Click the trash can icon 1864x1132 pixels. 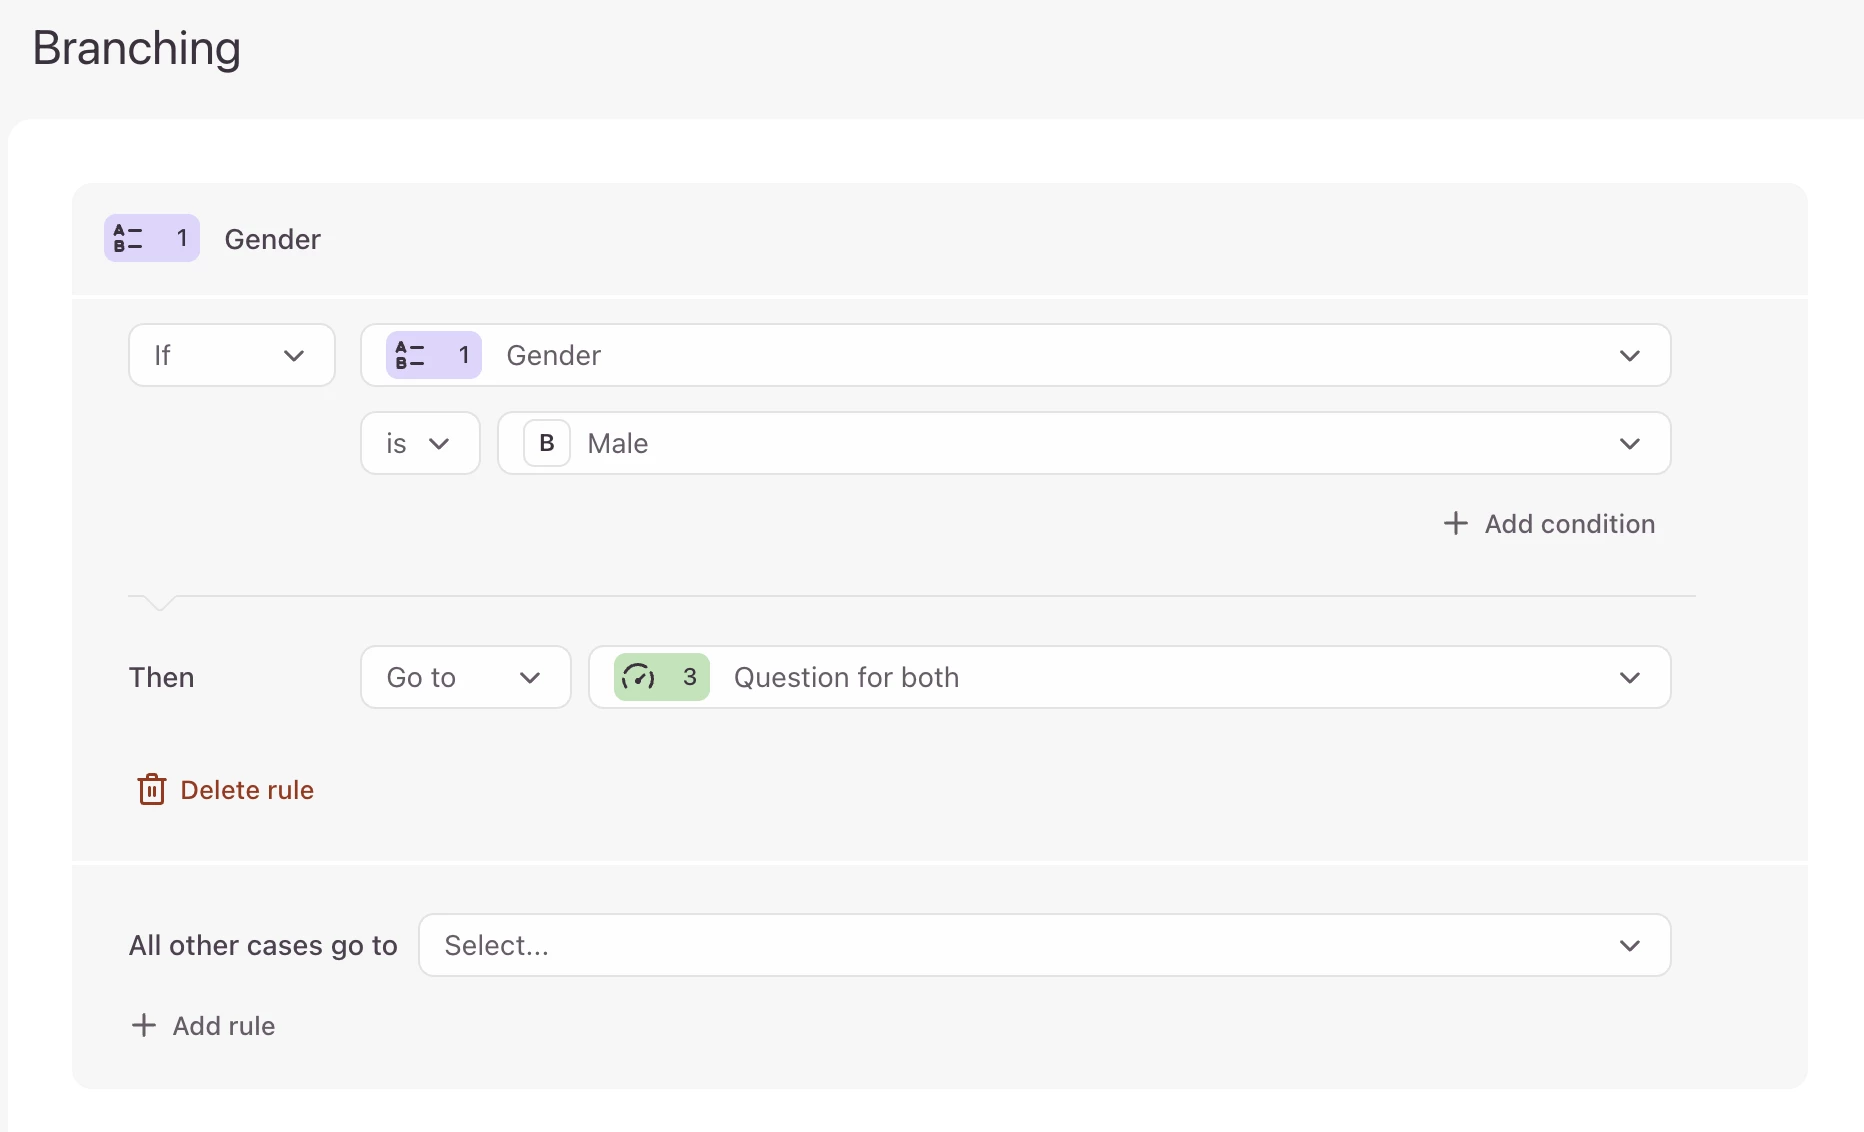pyautogui.click(x=151, y=789)
